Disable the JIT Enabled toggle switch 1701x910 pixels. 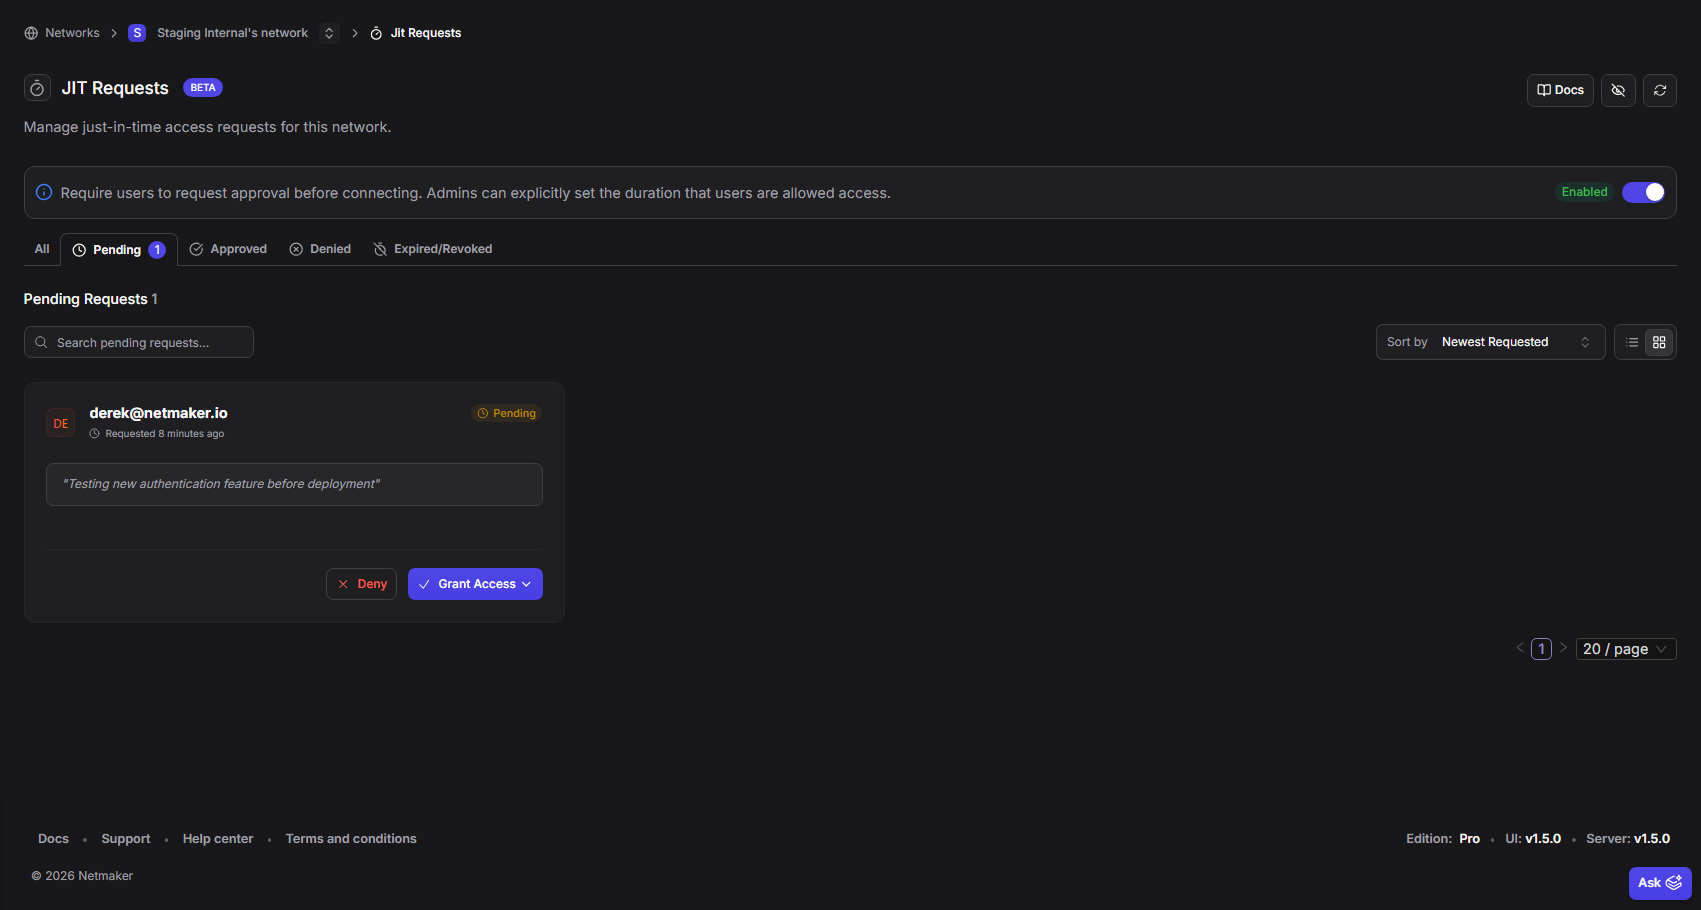click(x=1643, y=192)
